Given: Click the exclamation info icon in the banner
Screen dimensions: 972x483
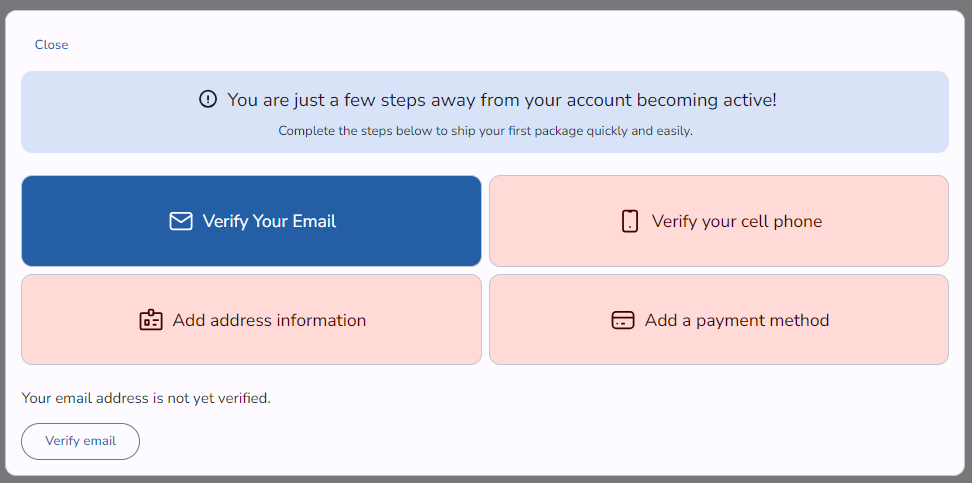Looking at the screenshot, I should click(208, 99).
